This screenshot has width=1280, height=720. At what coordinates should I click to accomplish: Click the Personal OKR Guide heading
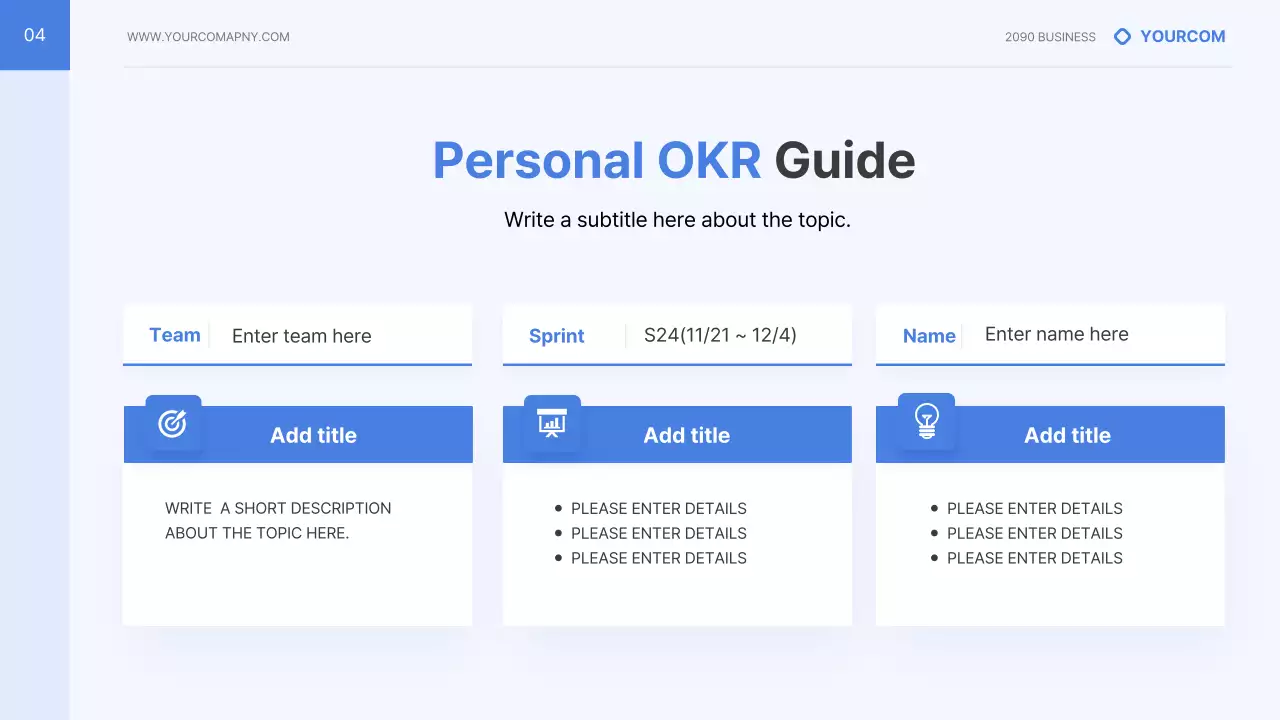coord(673,161)
